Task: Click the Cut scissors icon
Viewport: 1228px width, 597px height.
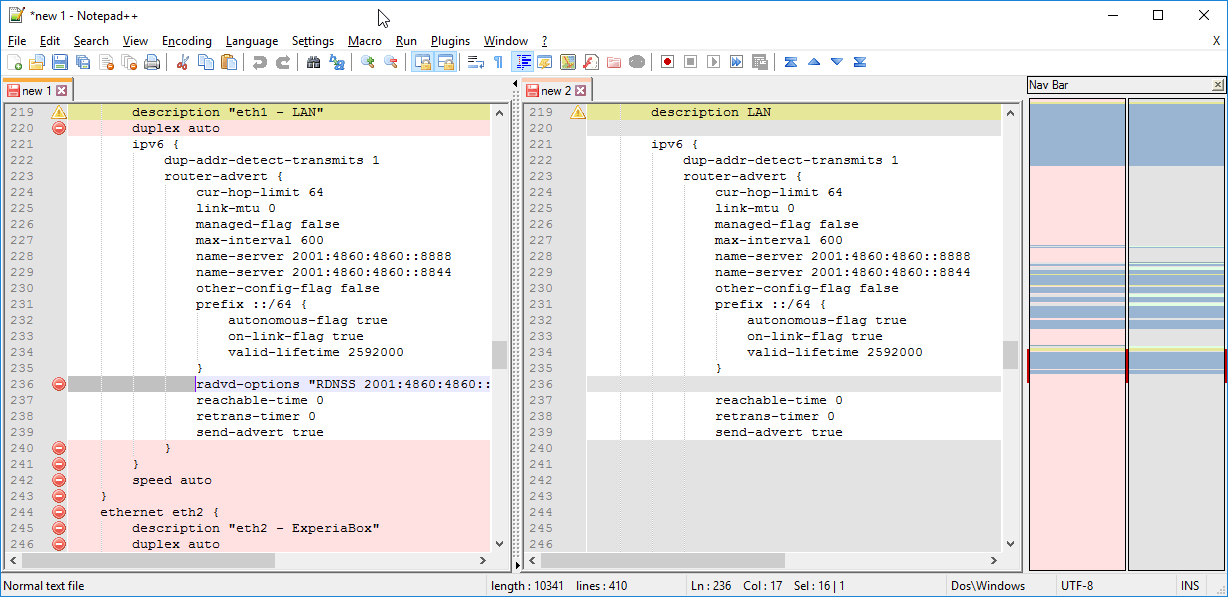Action: (x=182, y=62)
